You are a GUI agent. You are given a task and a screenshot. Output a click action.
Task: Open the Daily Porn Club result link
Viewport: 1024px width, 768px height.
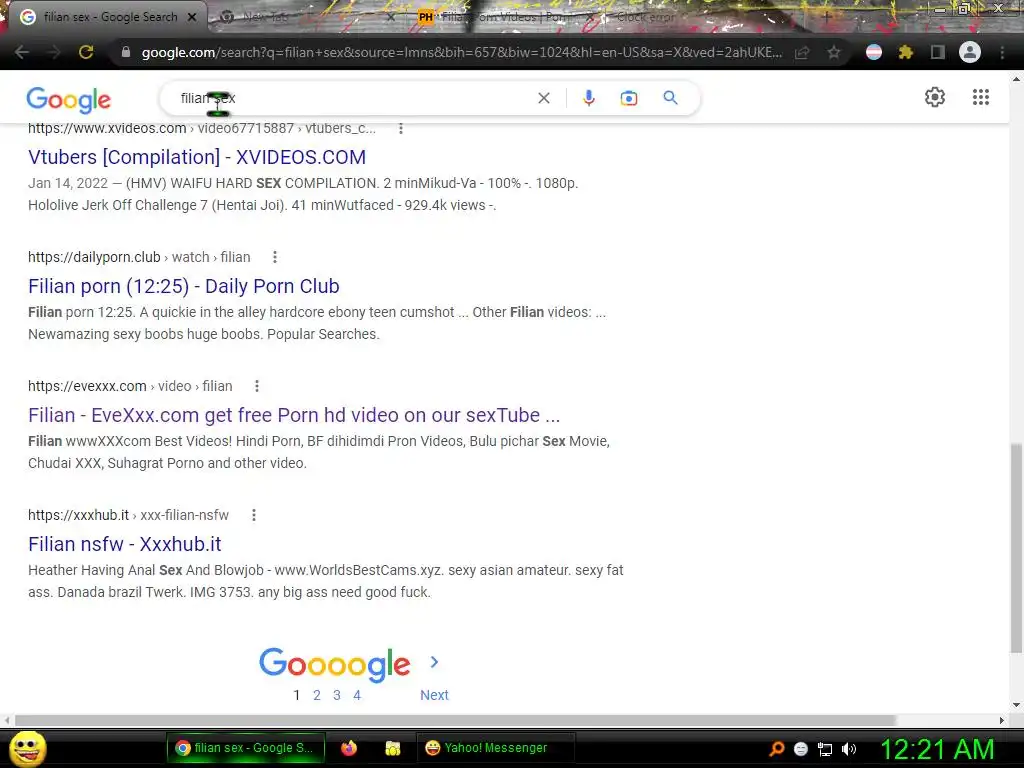(x=184, y=286)
